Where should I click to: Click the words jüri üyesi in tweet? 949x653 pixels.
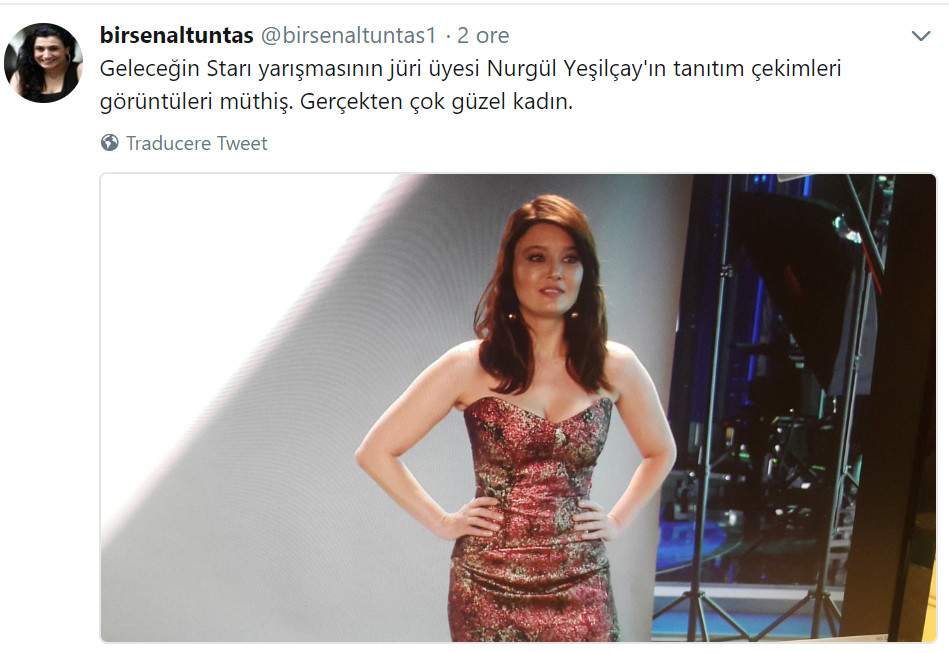[x=435, y=69]
